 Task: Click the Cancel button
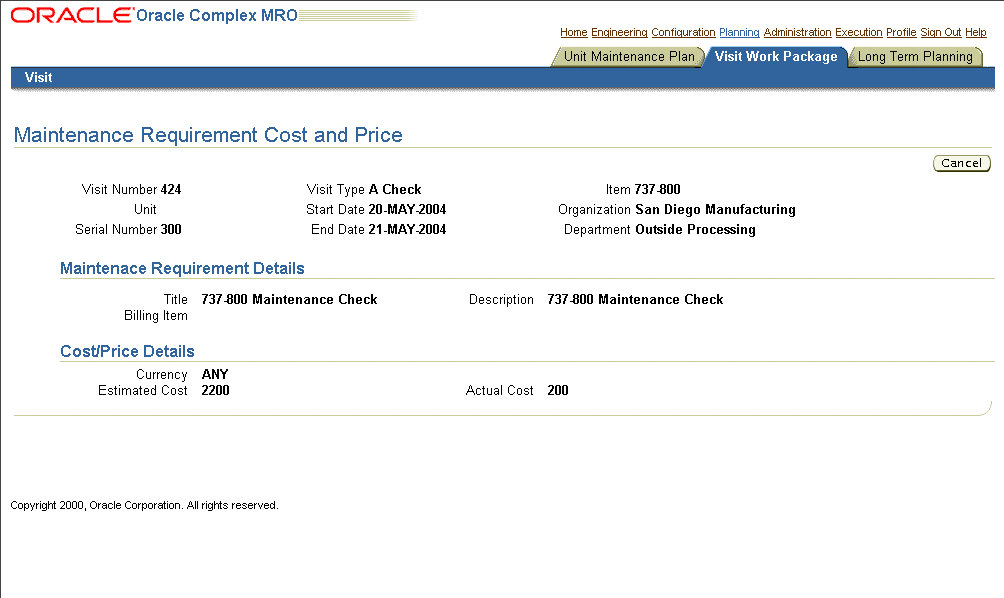pos(961,163)
